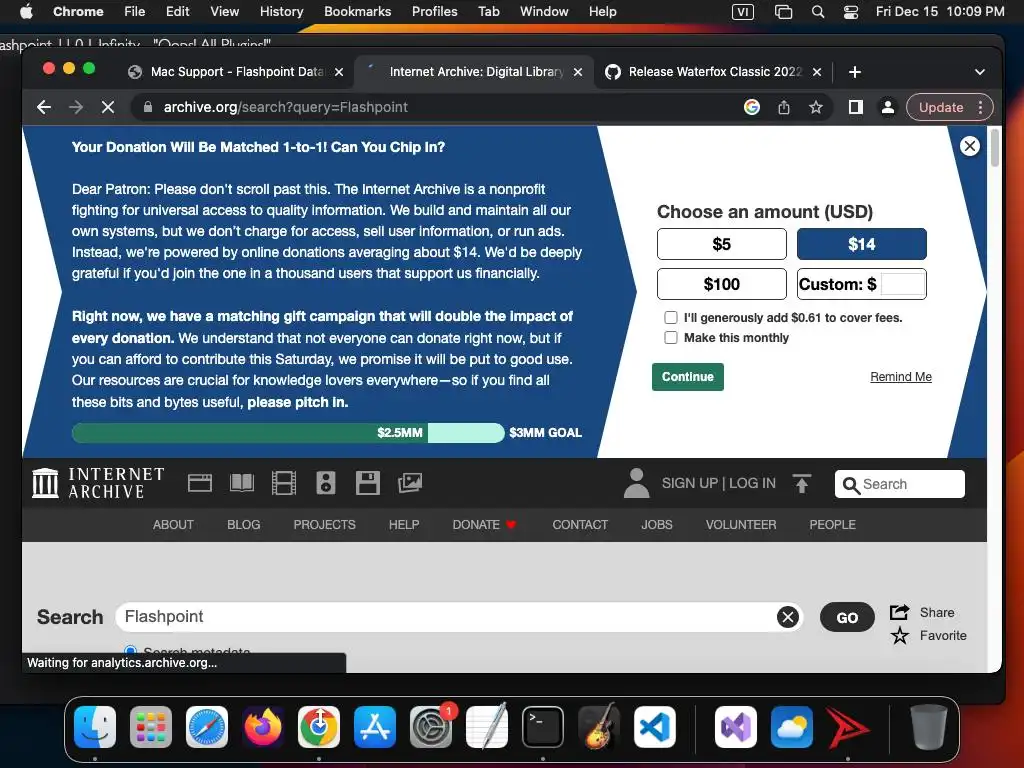Open Chrome three-dot menu
The height and width of the screenshot is (768, 1024).
pyautogui.click(x=980, y=107)
